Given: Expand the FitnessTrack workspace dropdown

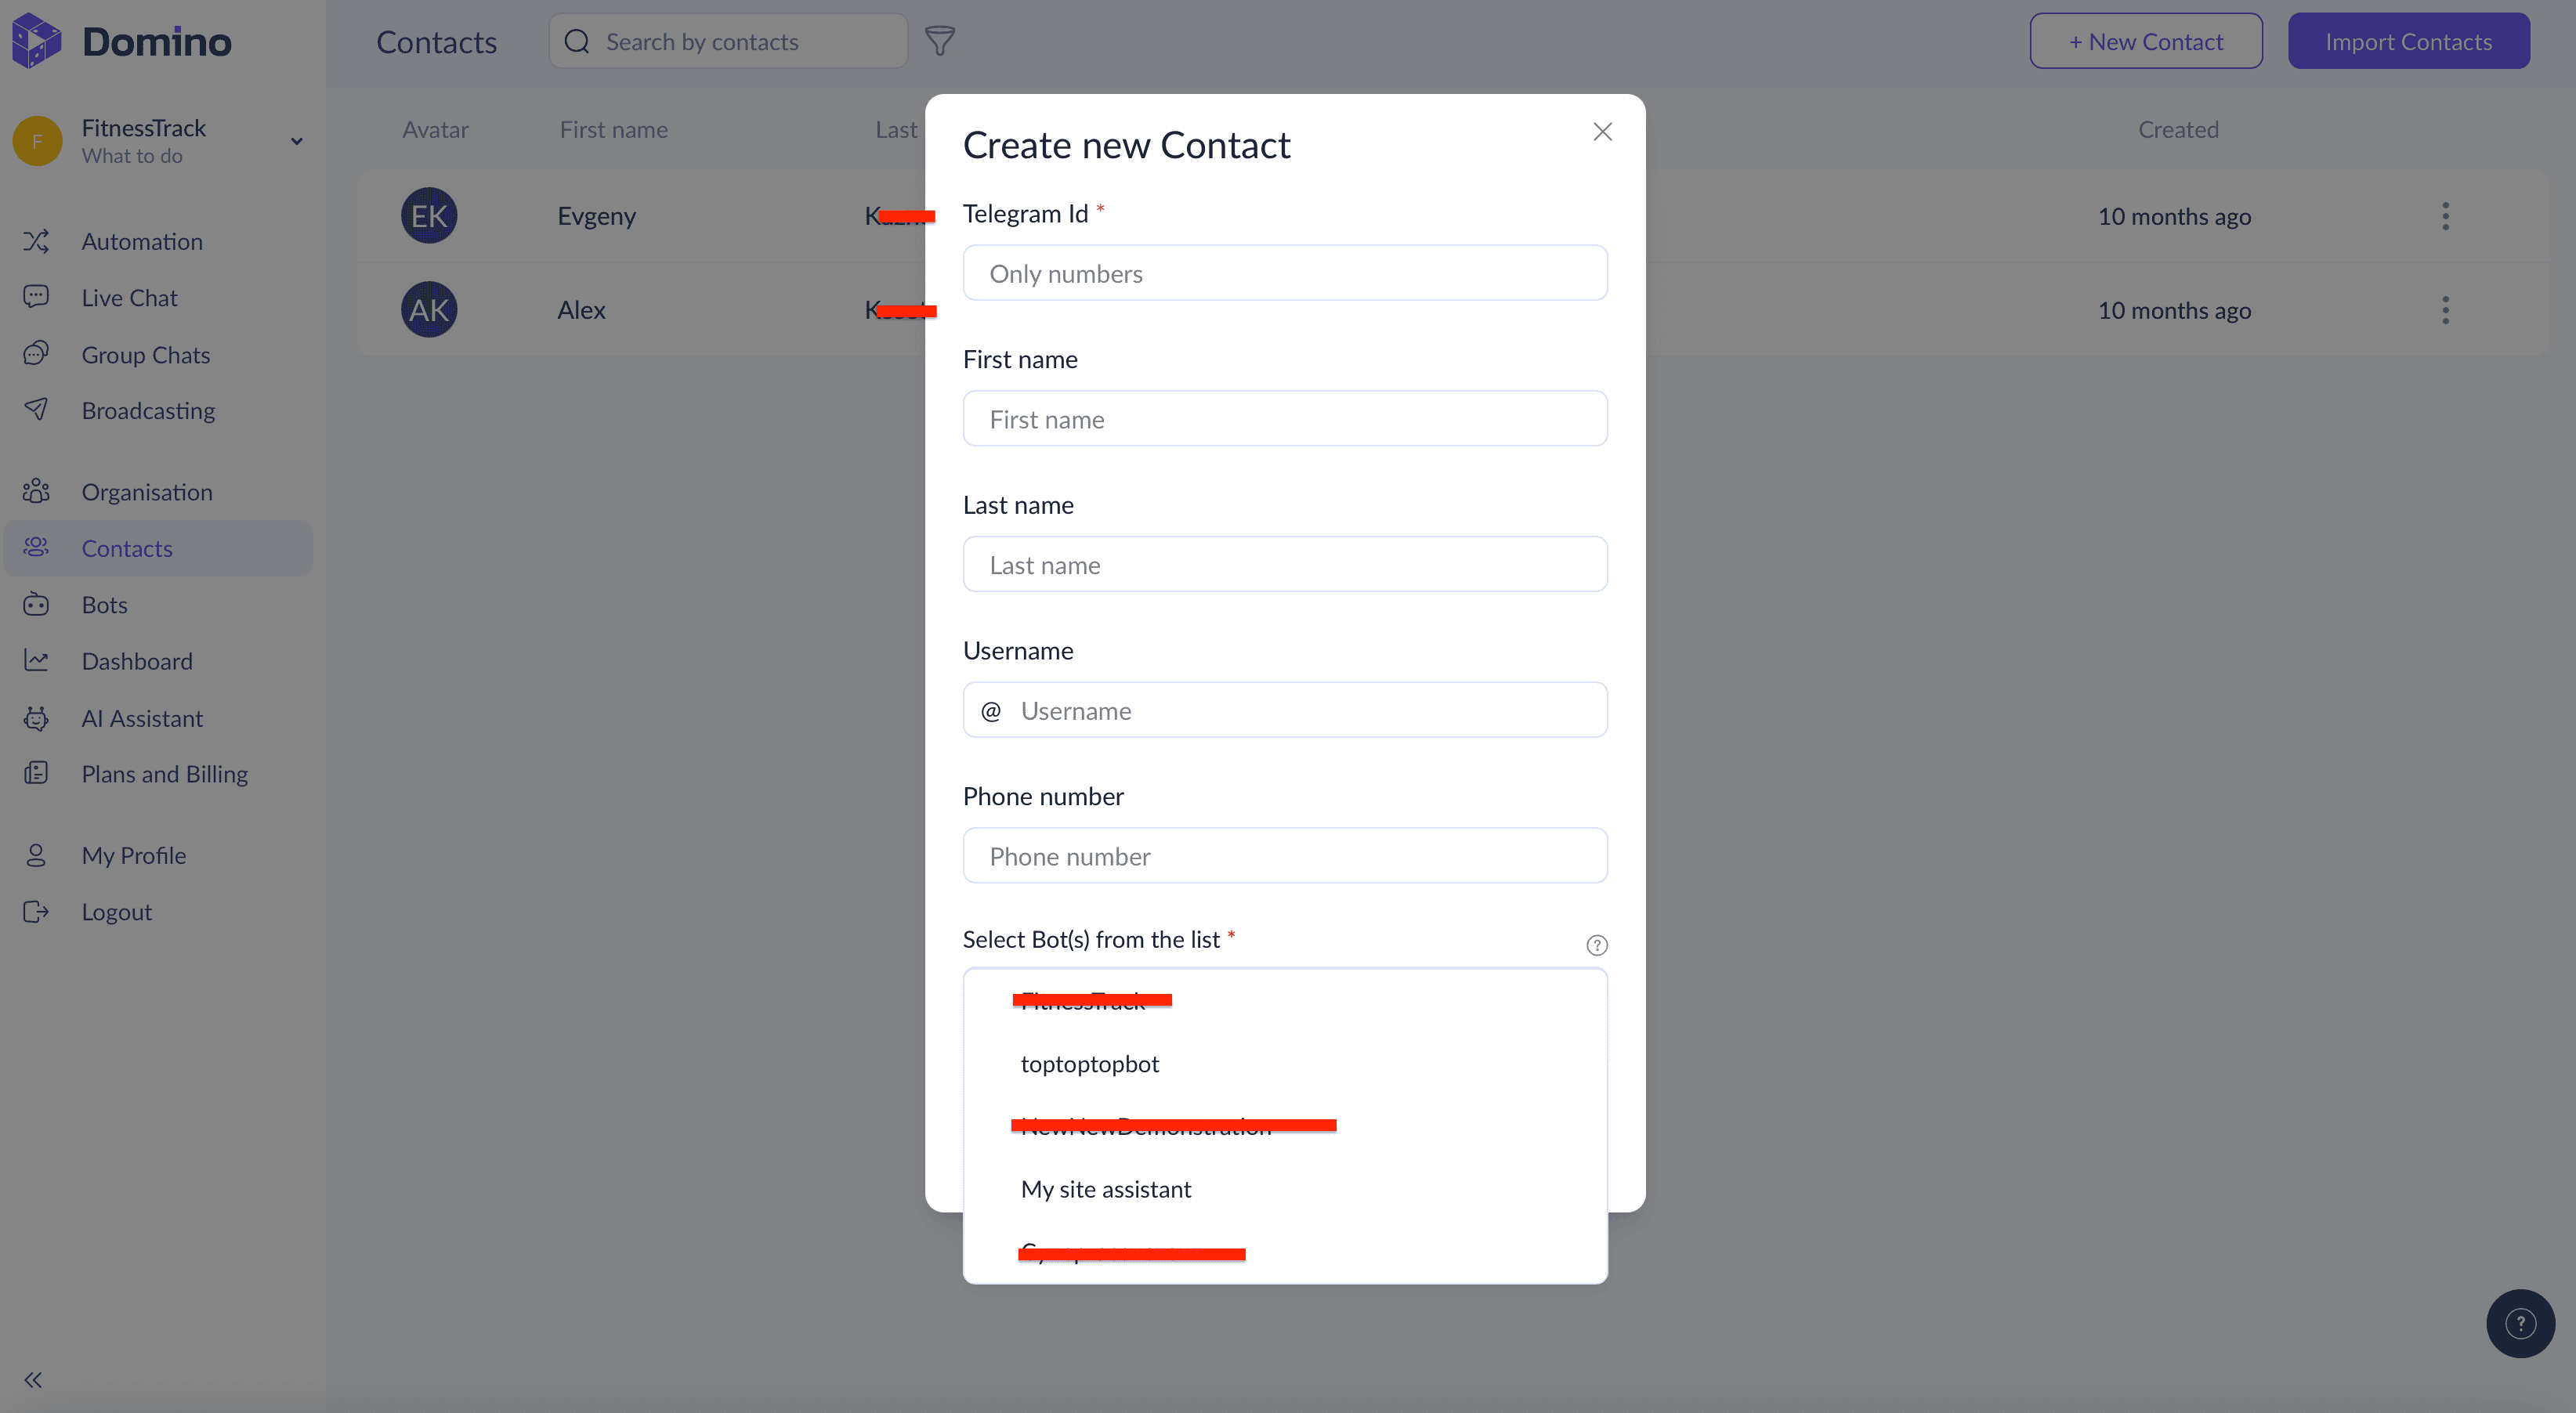Looking at the screenshot, I should [296, 141].
